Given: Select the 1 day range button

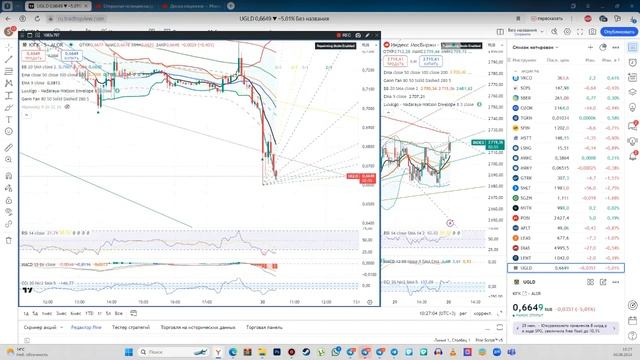Looking at the screenshot, I should 25,313.
